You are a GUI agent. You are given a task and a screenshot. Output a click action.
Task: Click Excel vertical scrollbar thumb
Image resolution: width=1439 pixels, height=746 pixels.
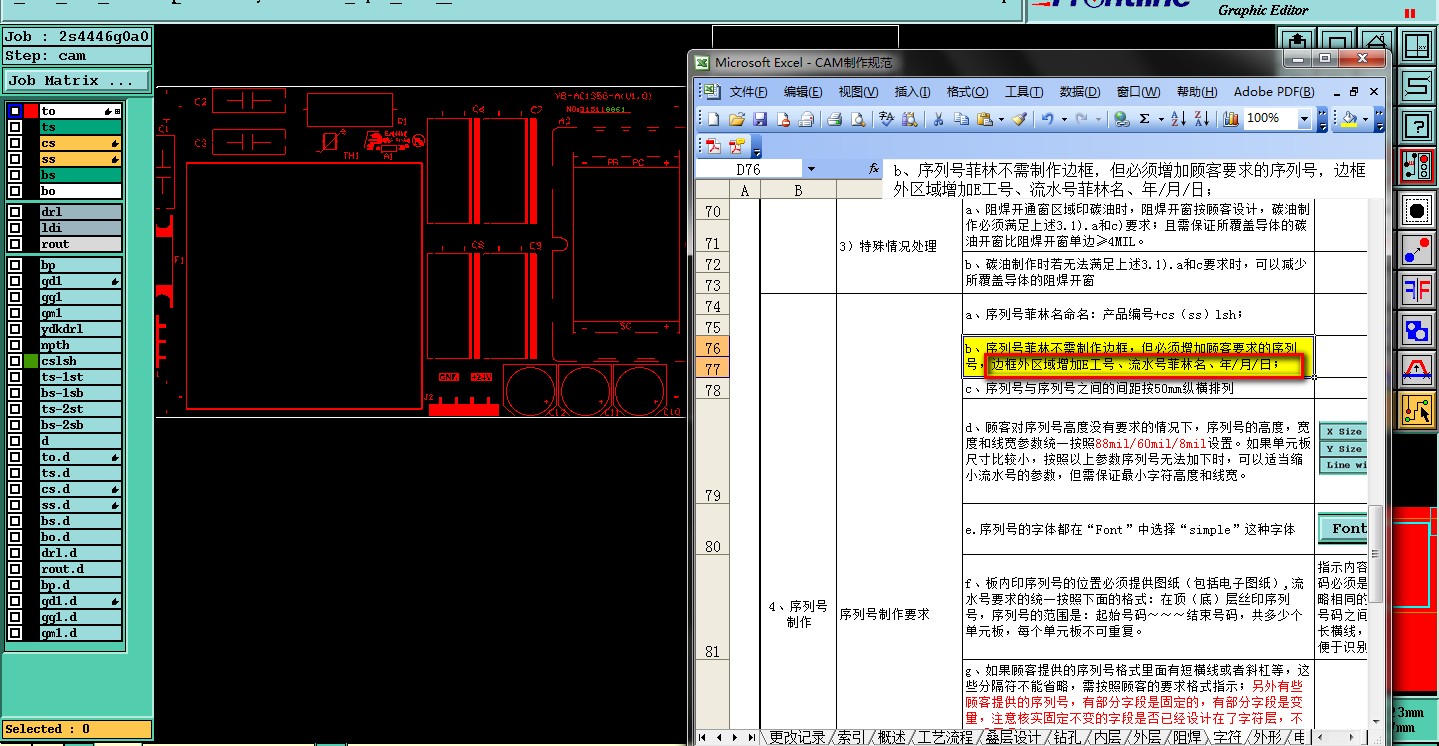[1376, 554]
